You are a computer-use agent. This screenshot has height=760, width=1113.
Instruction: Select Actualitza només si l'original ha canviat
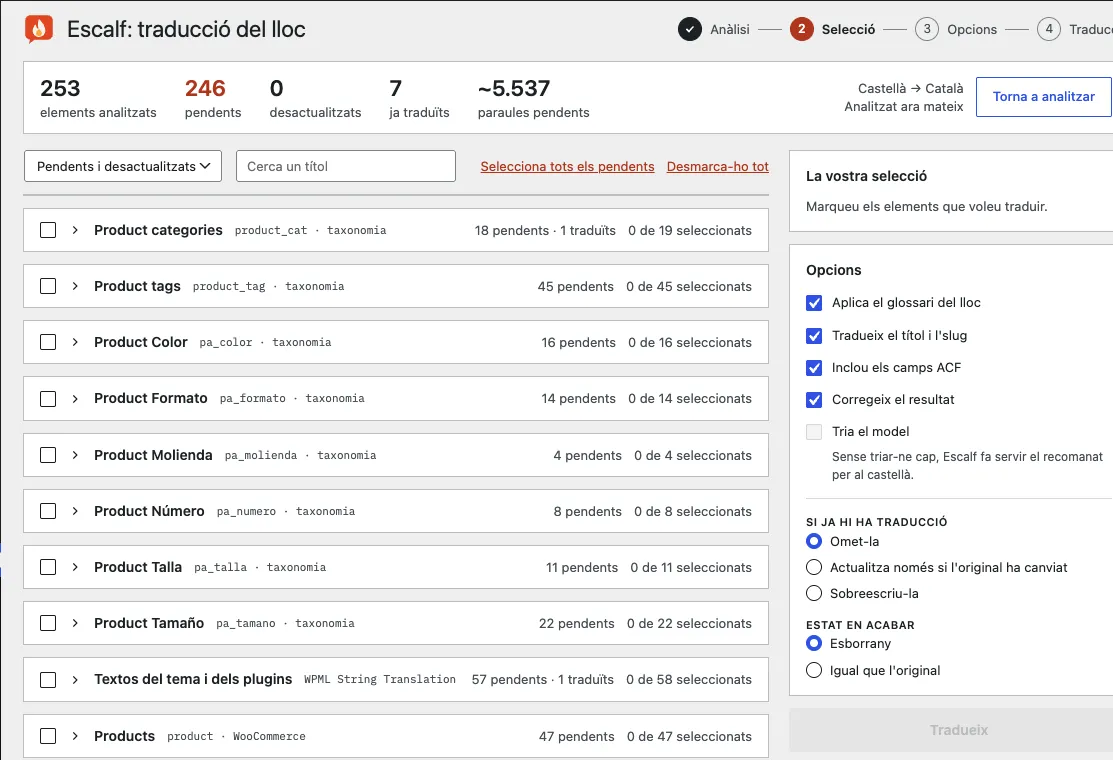pos(814,567)
